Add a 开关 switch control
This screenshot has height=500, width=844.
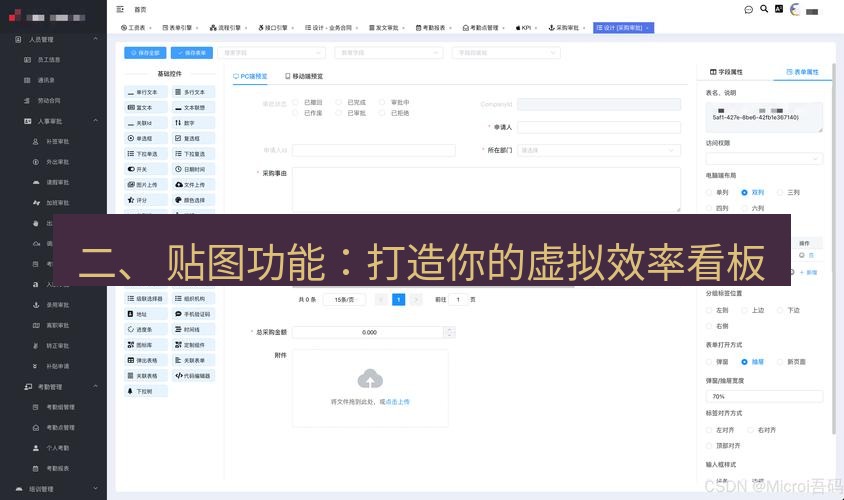pyautogui.click(x=146, y=169)
